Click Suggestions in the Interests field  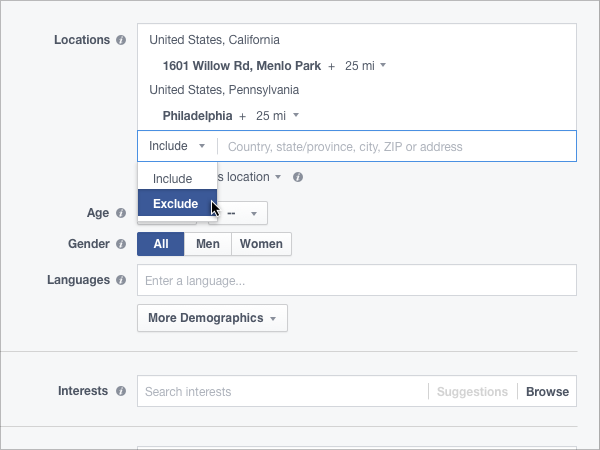click(472, 392)
